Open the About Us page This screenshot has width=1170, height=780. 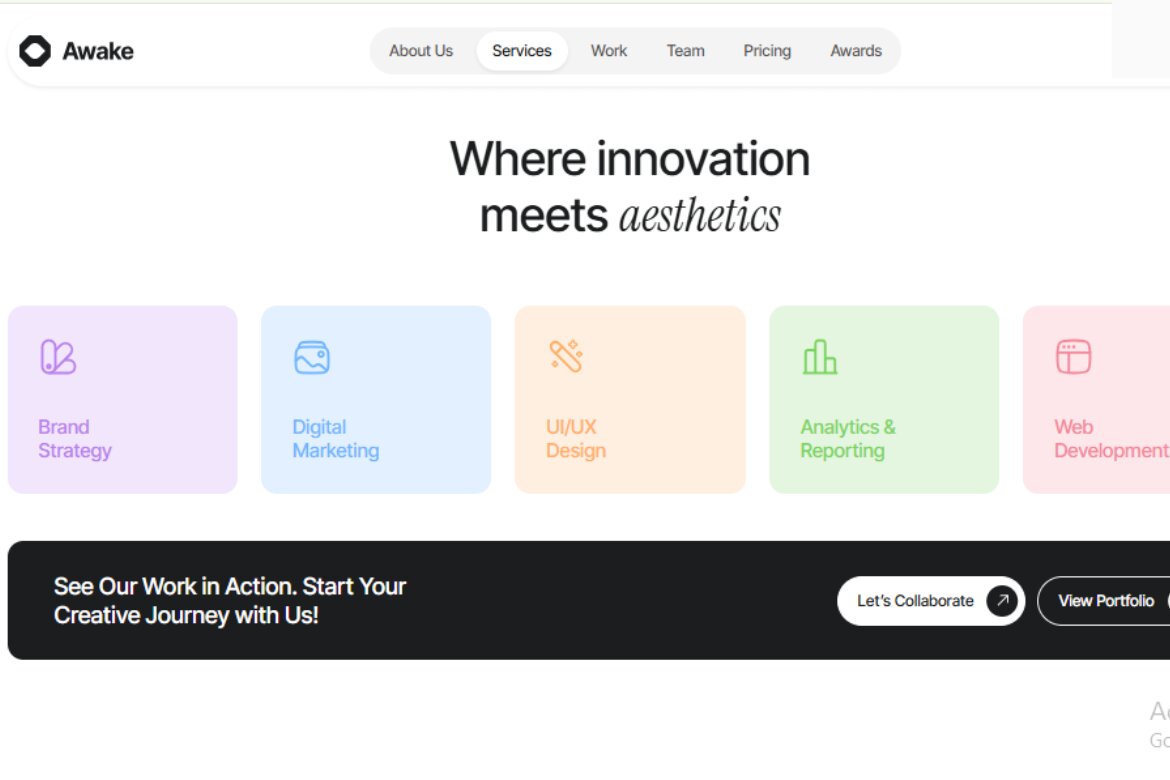(x=421, y=50)
